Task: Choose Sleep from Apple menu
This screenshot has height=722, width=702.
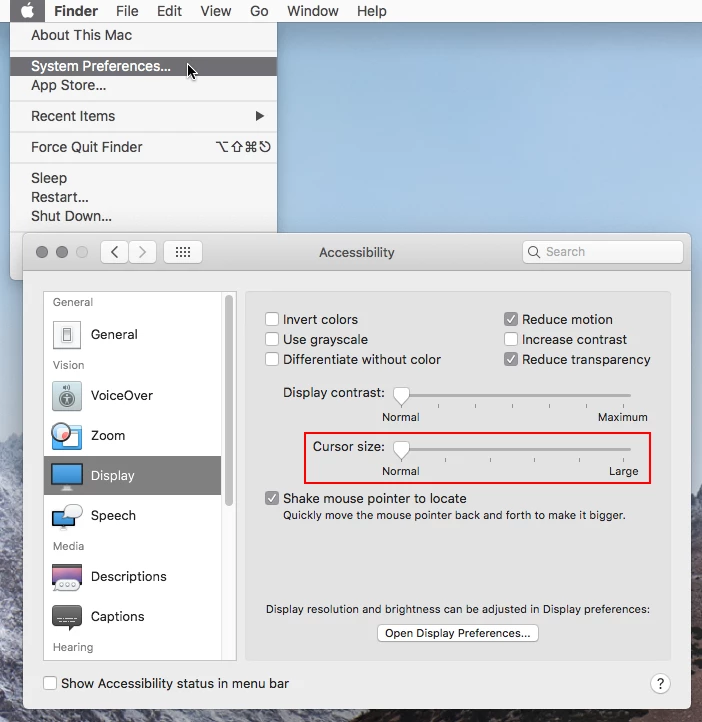Action: (143, 178)
